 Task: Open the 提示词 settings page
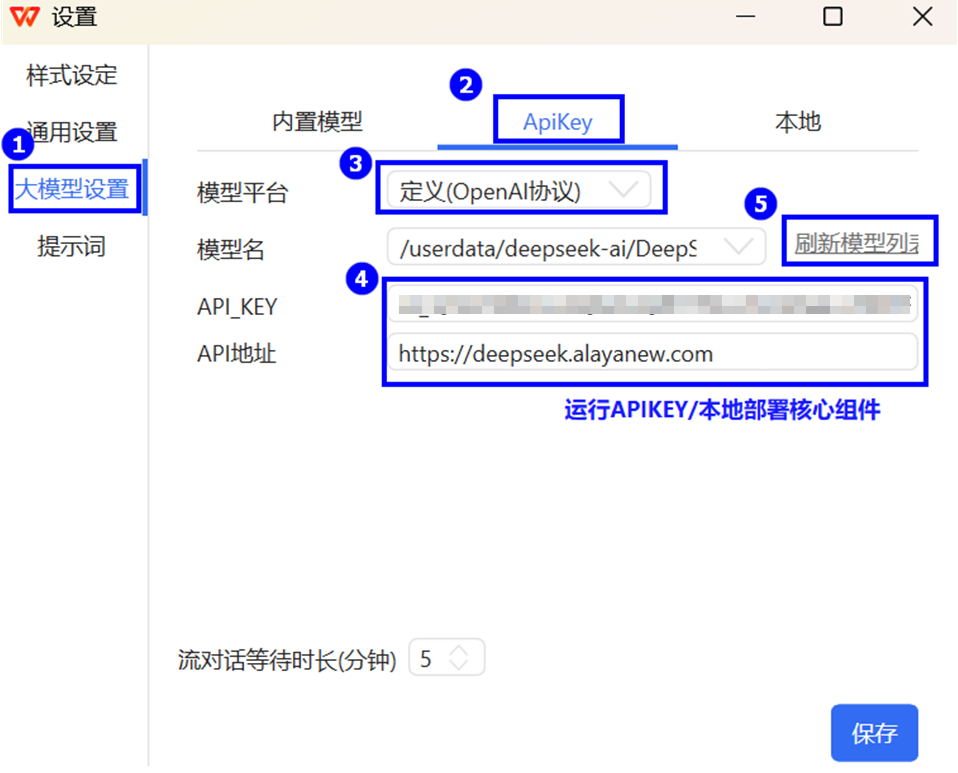pos(72,246)
